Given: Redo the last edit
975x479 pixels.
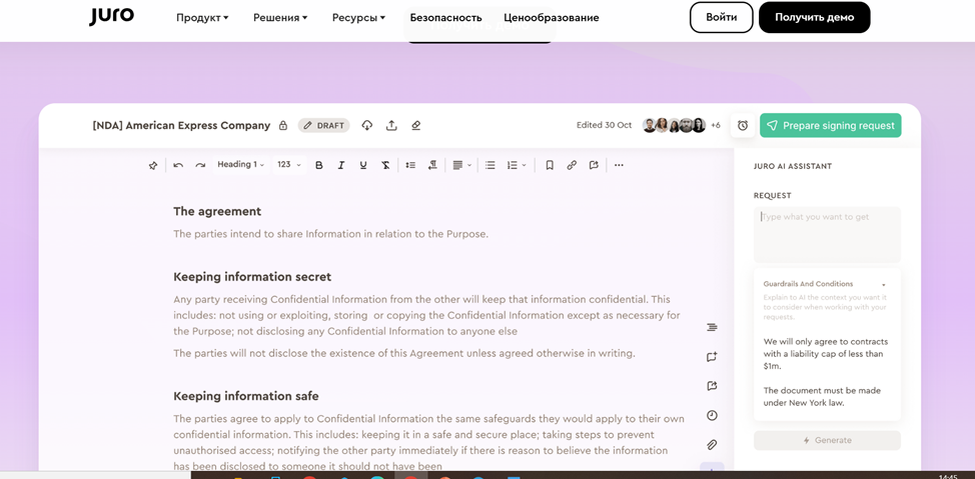Looking at the screenshot, I should point(200,165).
